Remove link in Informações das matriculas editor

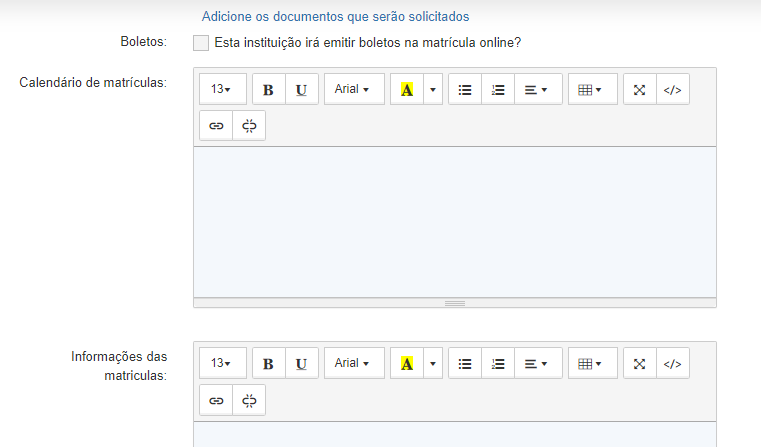coord(249,400)
